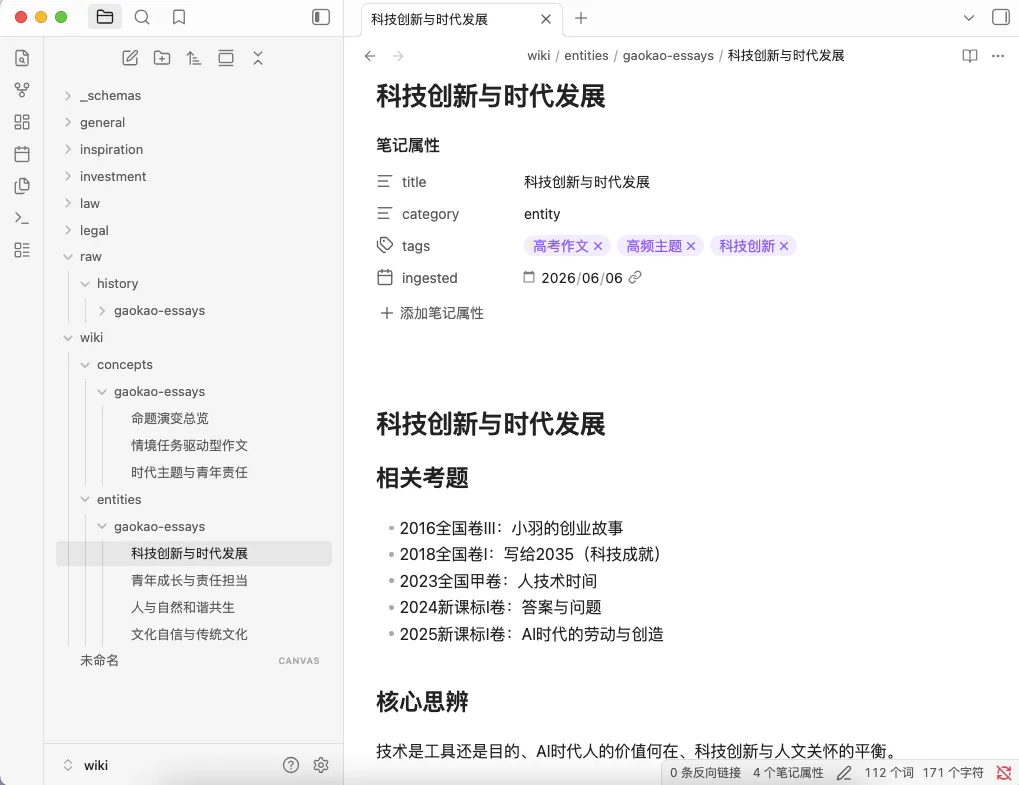Click the bottom ribbon list icon

(x=21, y=250)
